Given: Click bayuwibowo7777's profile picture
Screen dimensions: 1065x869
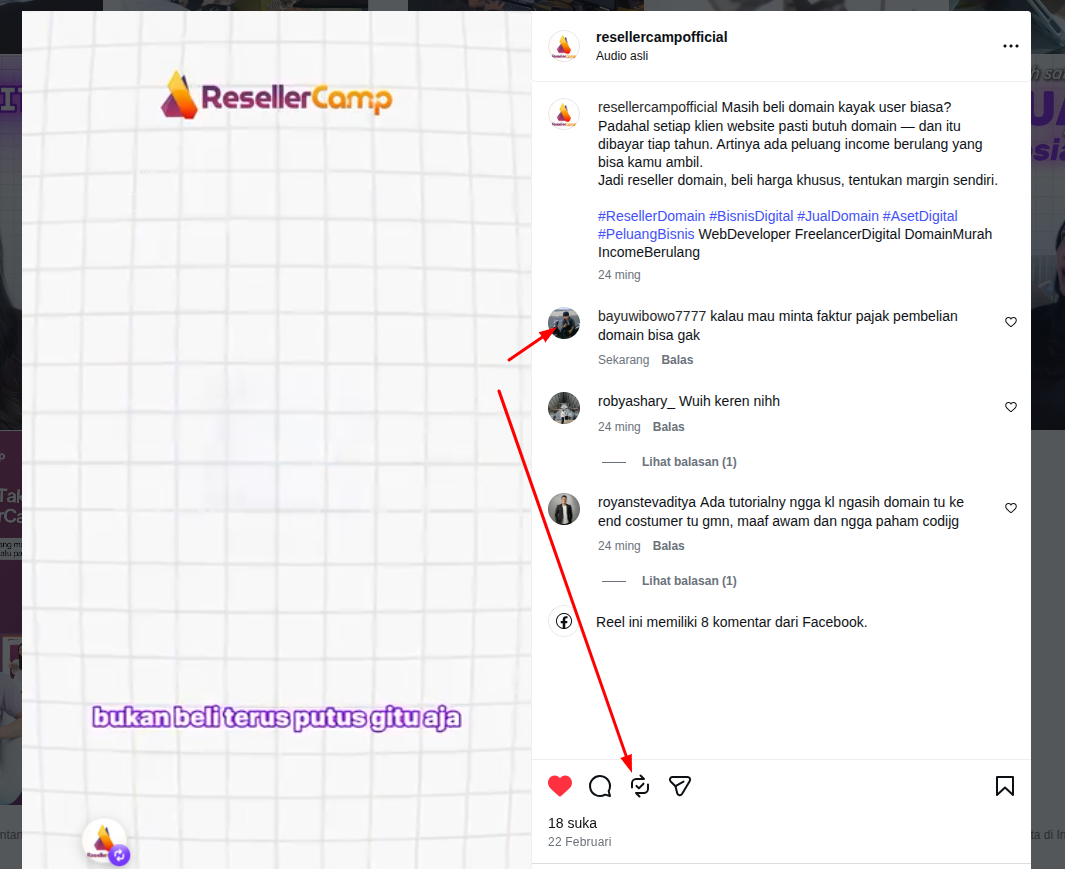Looking at the screenshot, I should coord(564,323).
